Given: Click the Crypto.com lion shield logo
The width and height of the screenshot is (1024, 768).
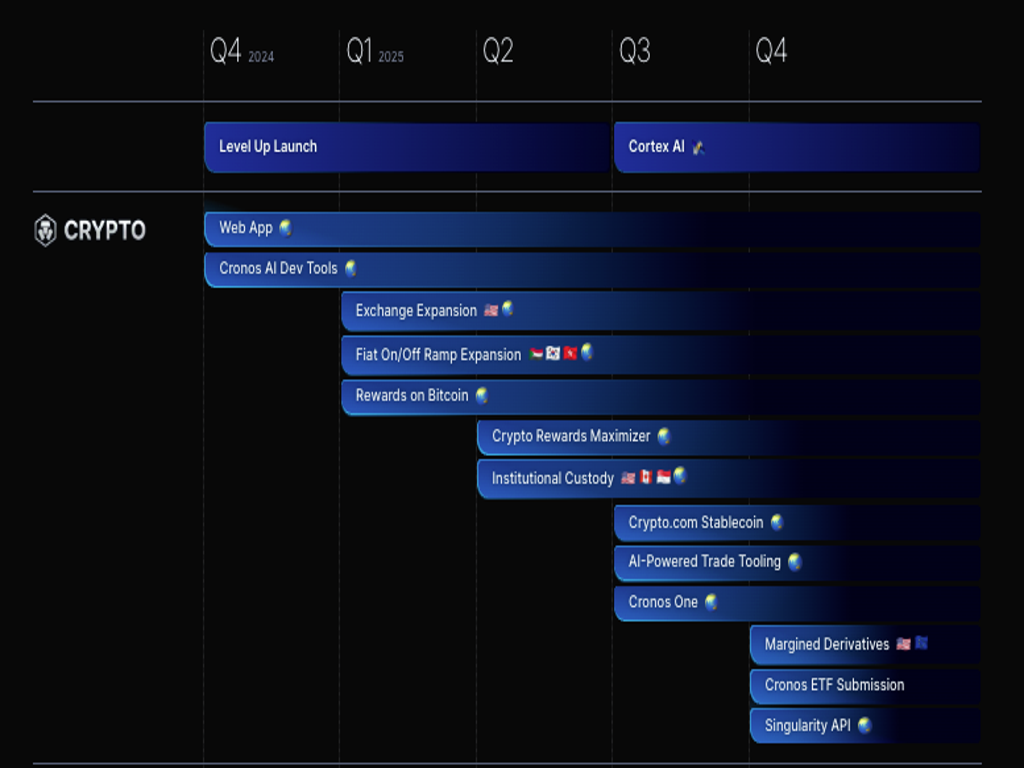Looking at the screenshot, I should [x=45, y=230].
